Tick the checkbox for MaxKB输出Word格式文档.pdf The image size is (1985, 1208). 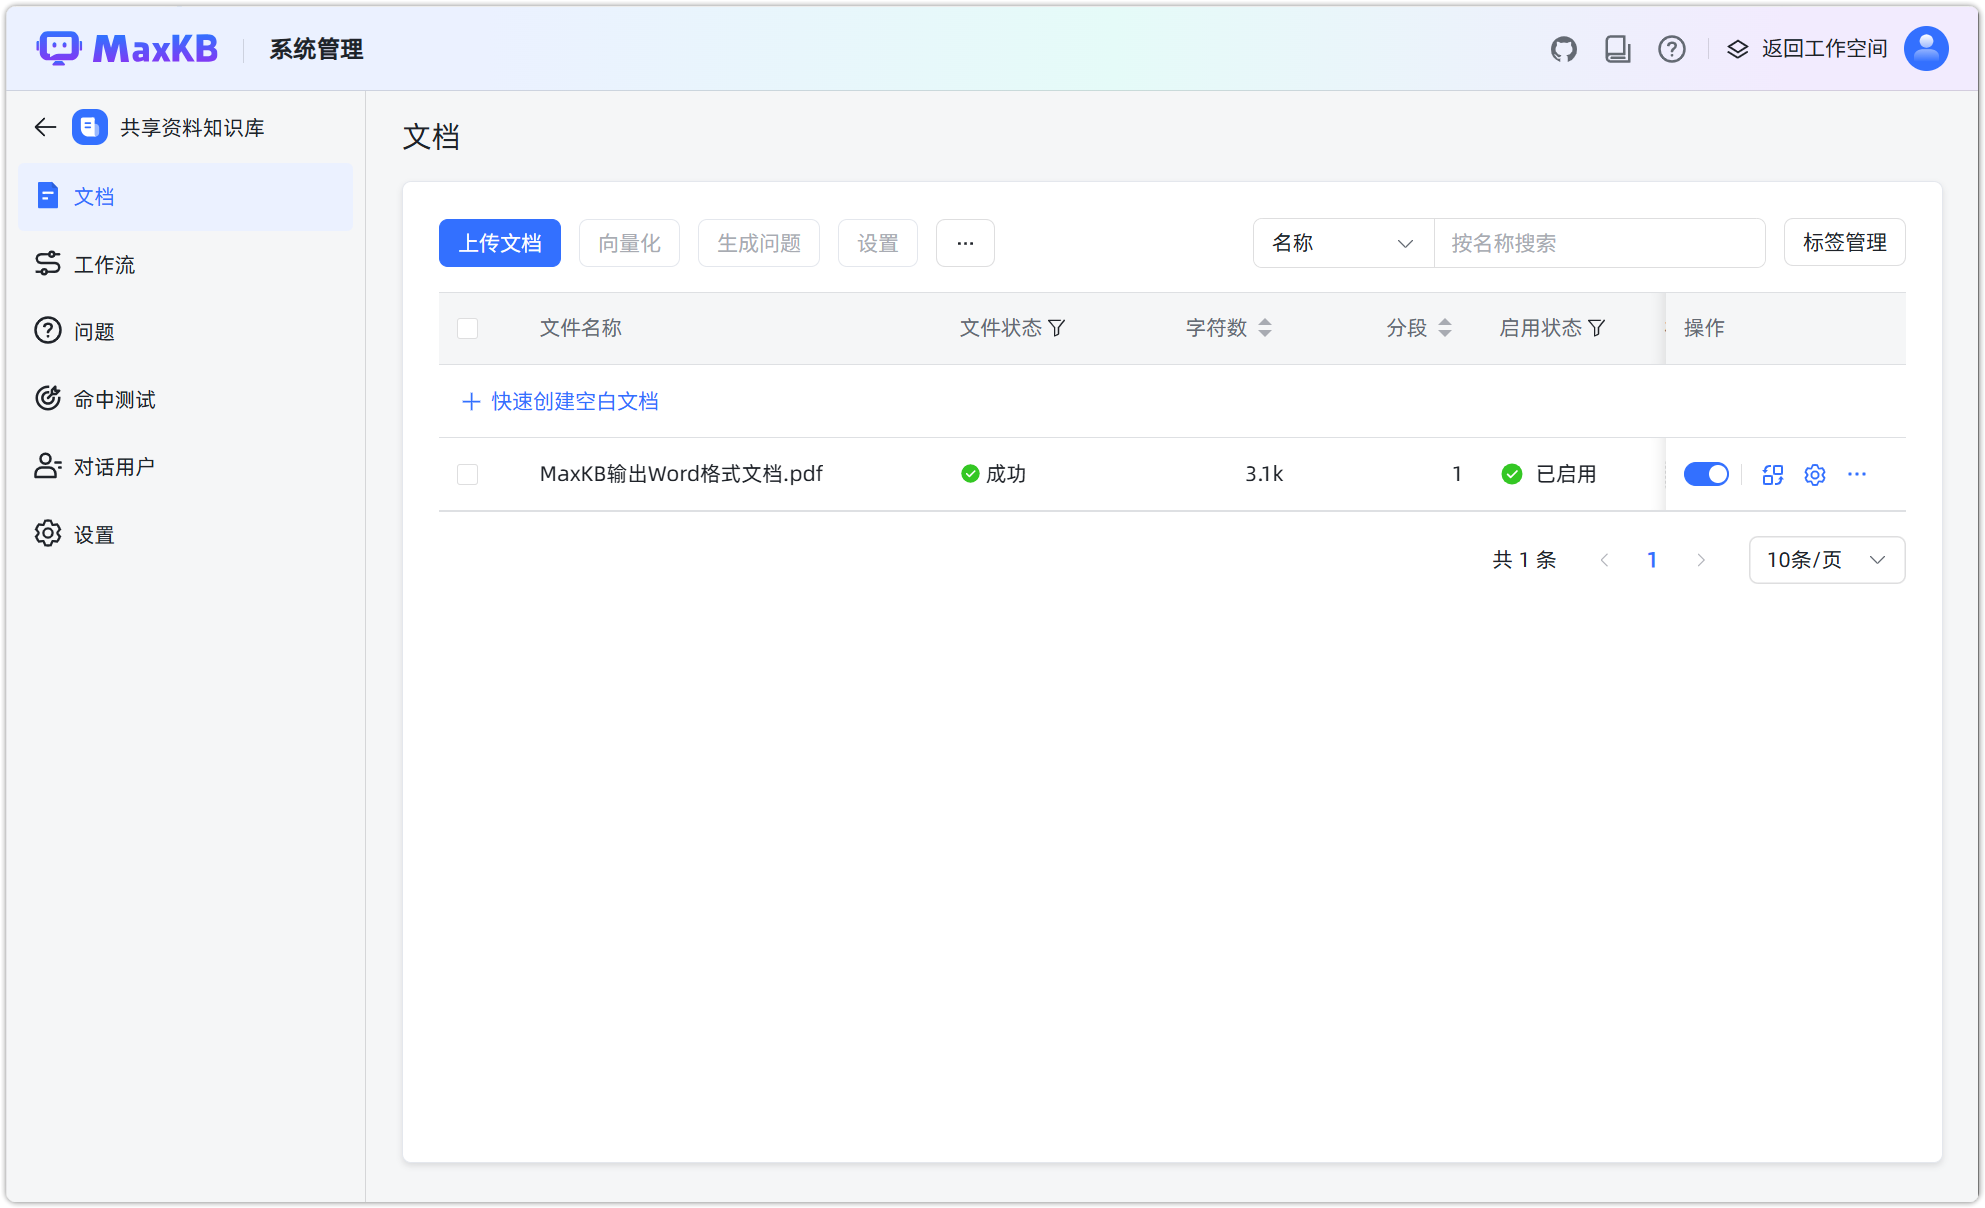[x=467, y=474]
